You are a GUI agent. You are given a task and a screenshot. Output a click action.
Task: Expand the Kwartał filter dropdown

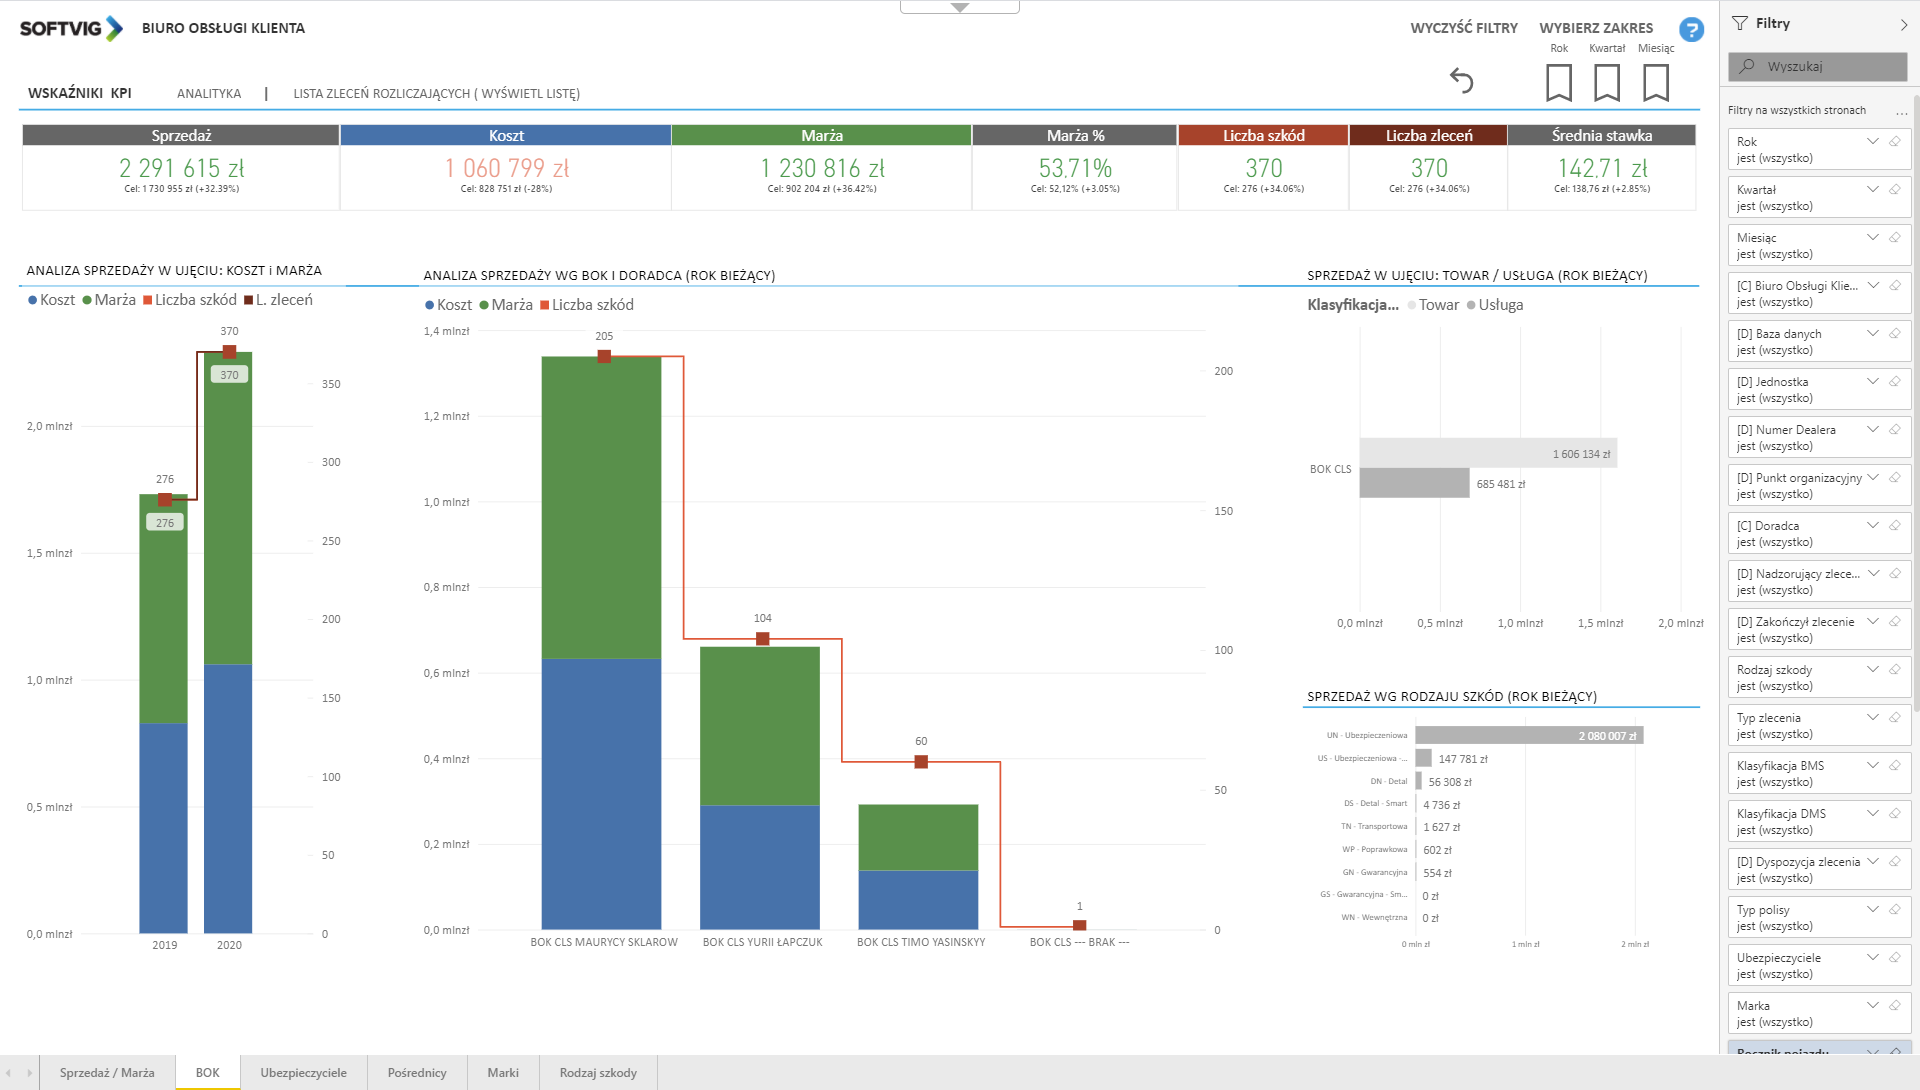1872,190
